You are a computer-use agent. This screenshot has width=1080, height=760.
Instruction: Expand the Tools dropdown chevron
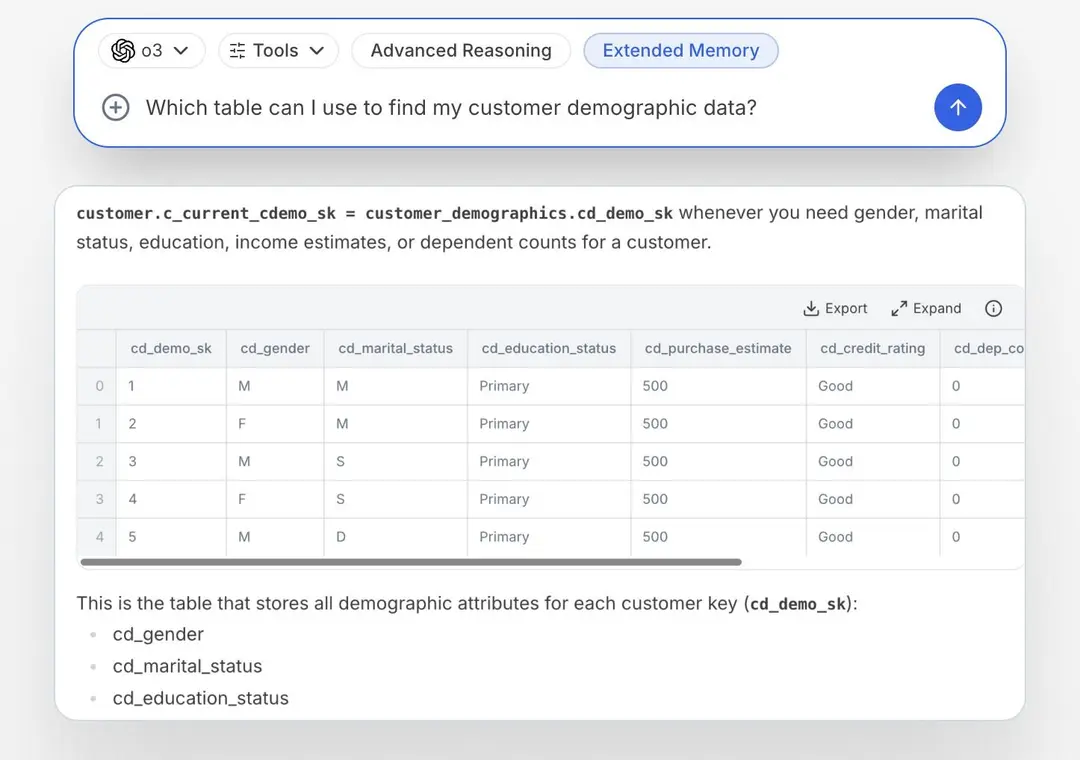pyautogui.click(x=317, y=50)
